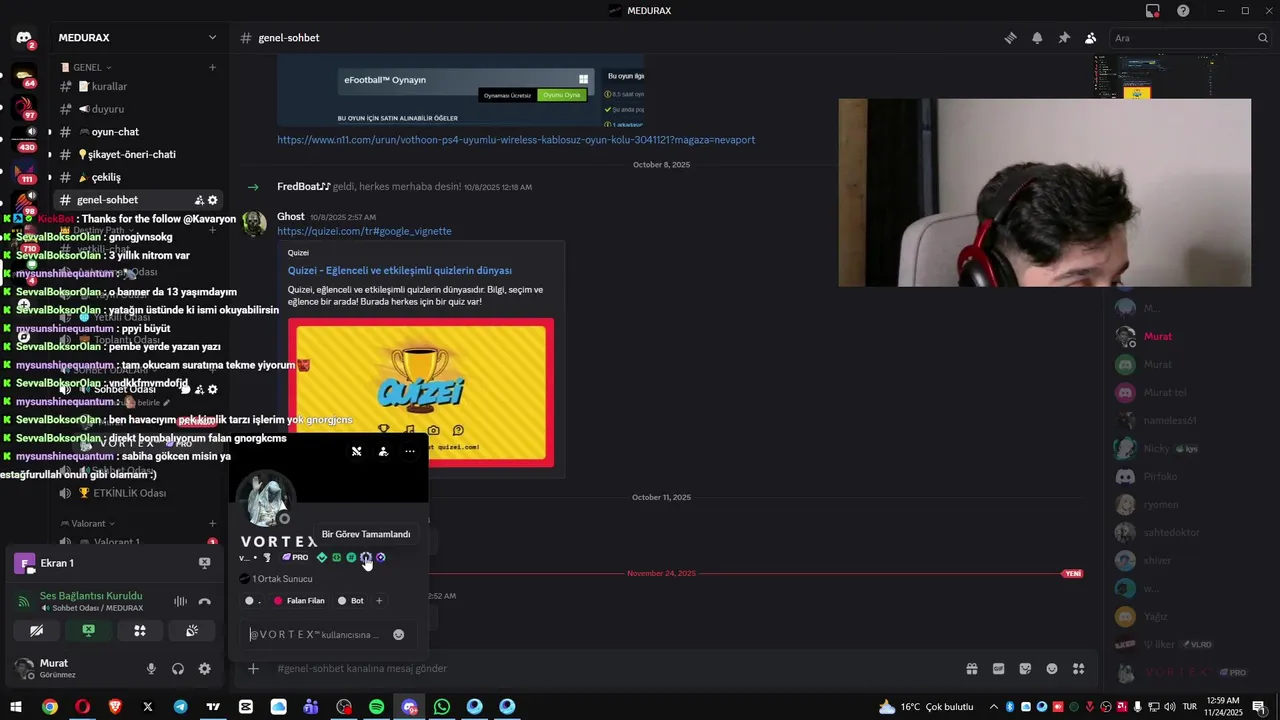Screen dimensions: 1280x720
Task: Create invite for genel-sohbet channel
Action: 199,200
